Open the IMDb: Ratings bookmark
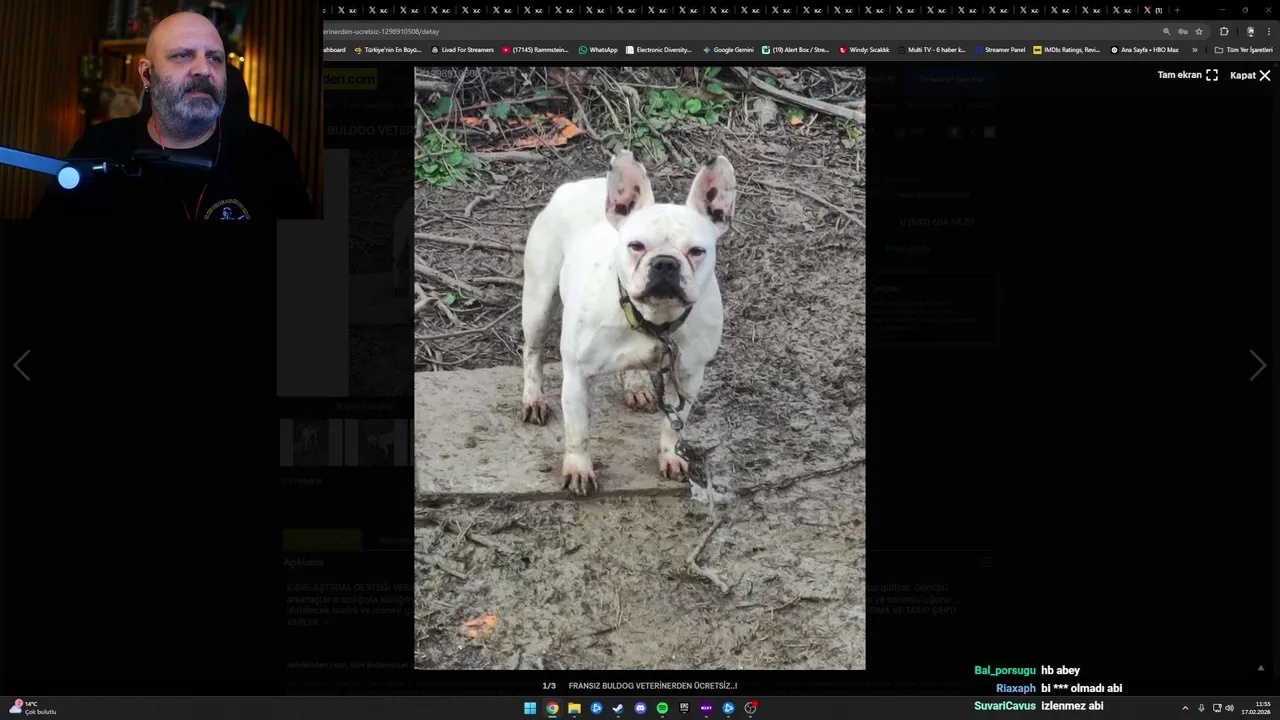This screenshot has width=1280, height=720. pos(1066,49)
